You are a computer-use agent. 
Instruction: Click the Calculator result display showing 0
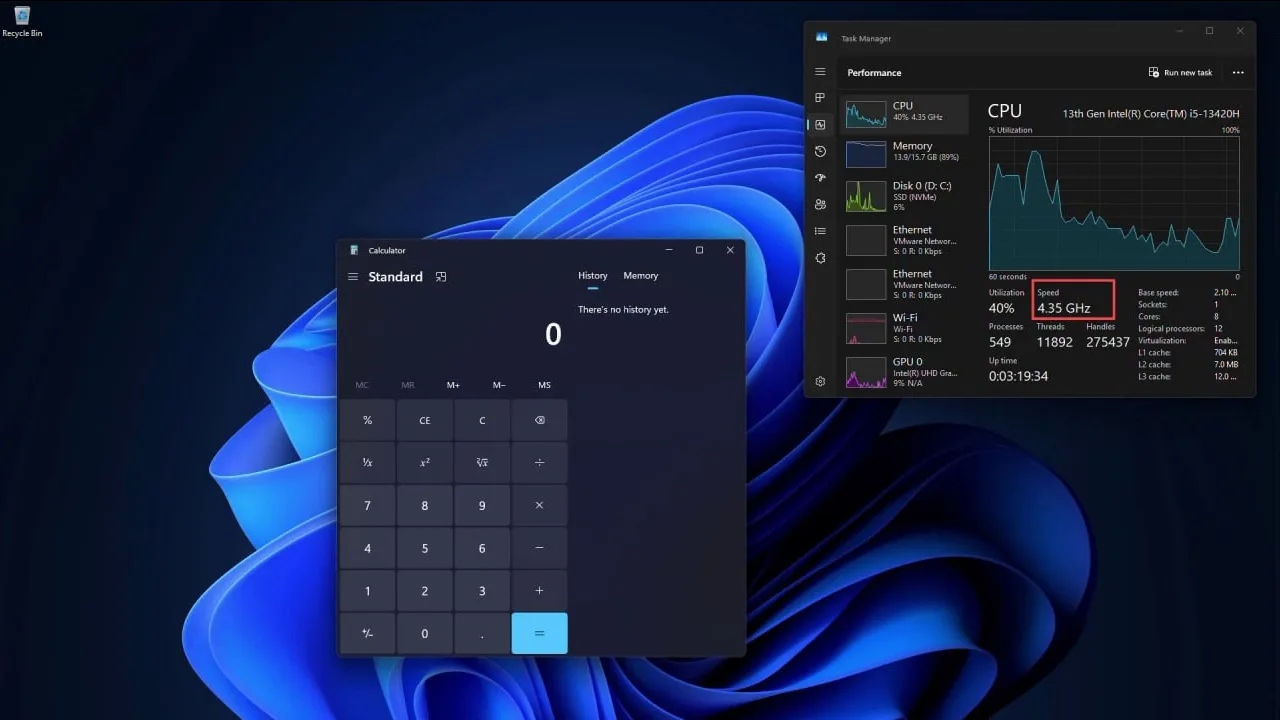[553, 335]
